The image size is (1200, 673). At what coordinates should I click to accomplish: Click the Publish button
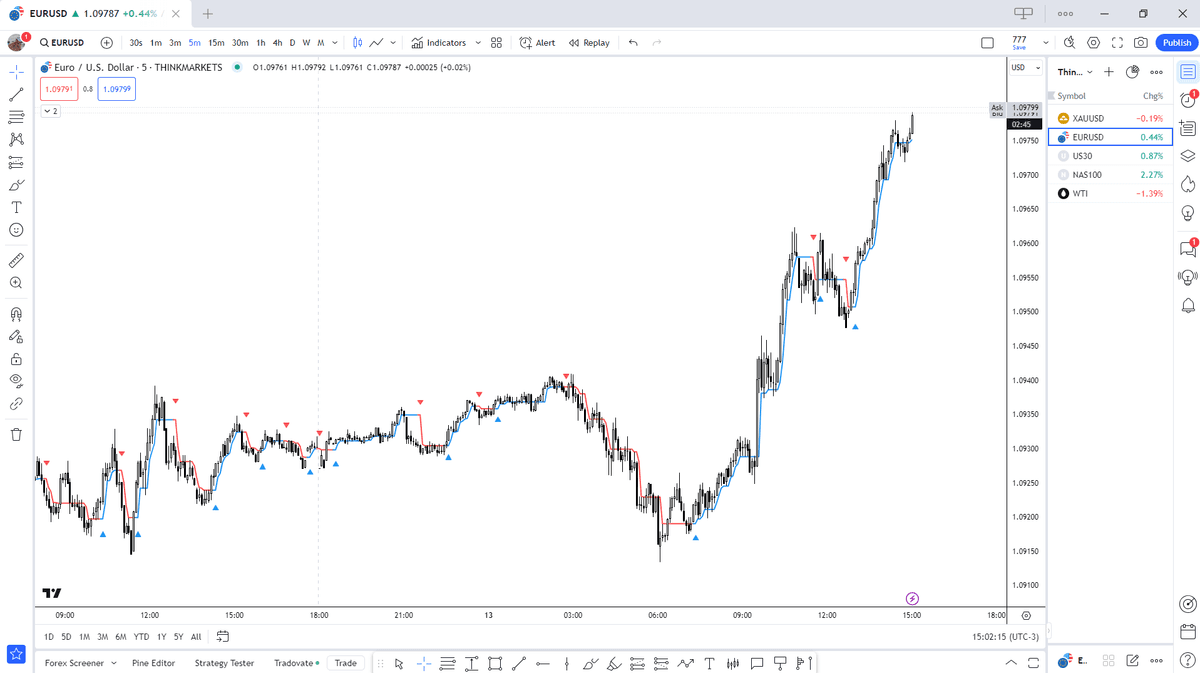(1176, 43)
